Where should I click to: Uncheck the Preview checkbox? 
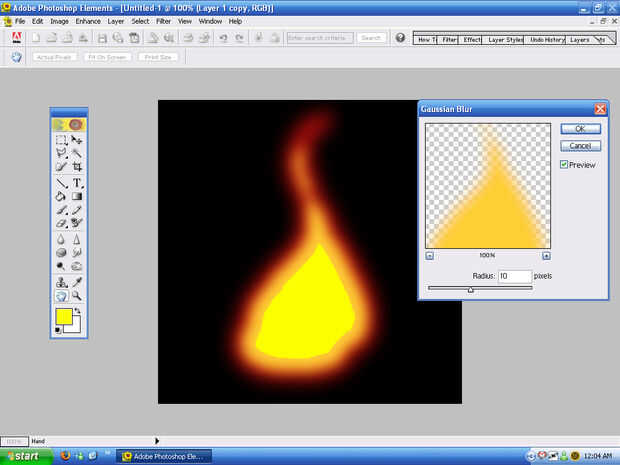564,164
